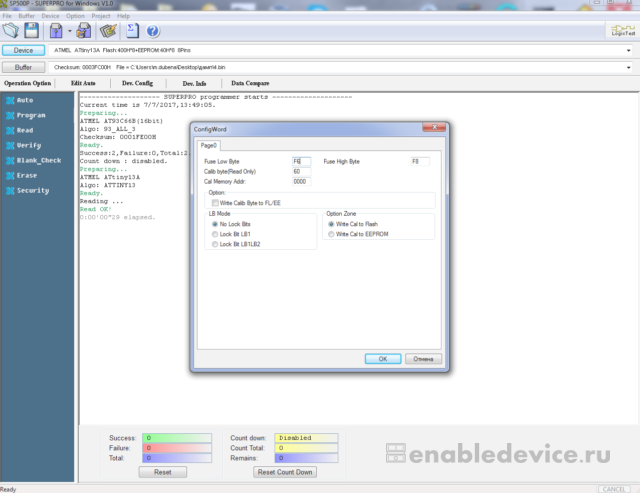Click the blue Total counter bar
The height and width of the screenshot is (493, 640).
pos(177,458)
